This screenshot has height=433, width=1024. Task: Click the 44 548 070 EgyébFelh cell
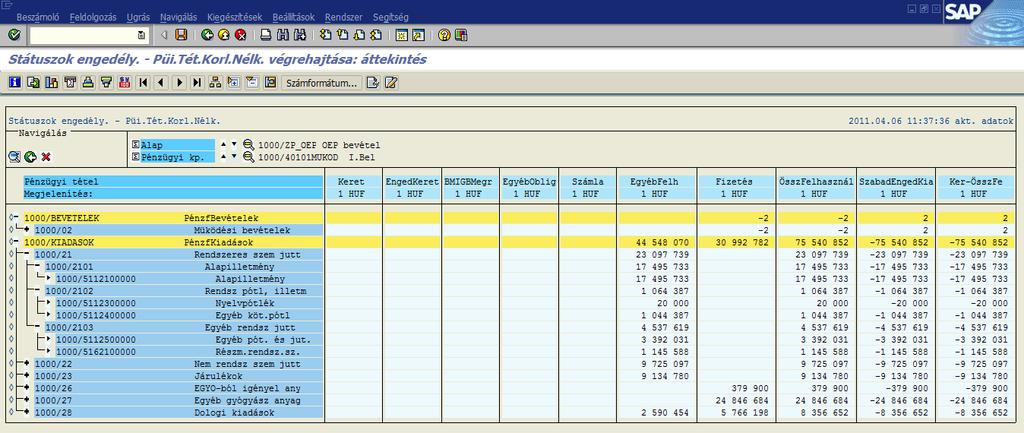point(656,242)
